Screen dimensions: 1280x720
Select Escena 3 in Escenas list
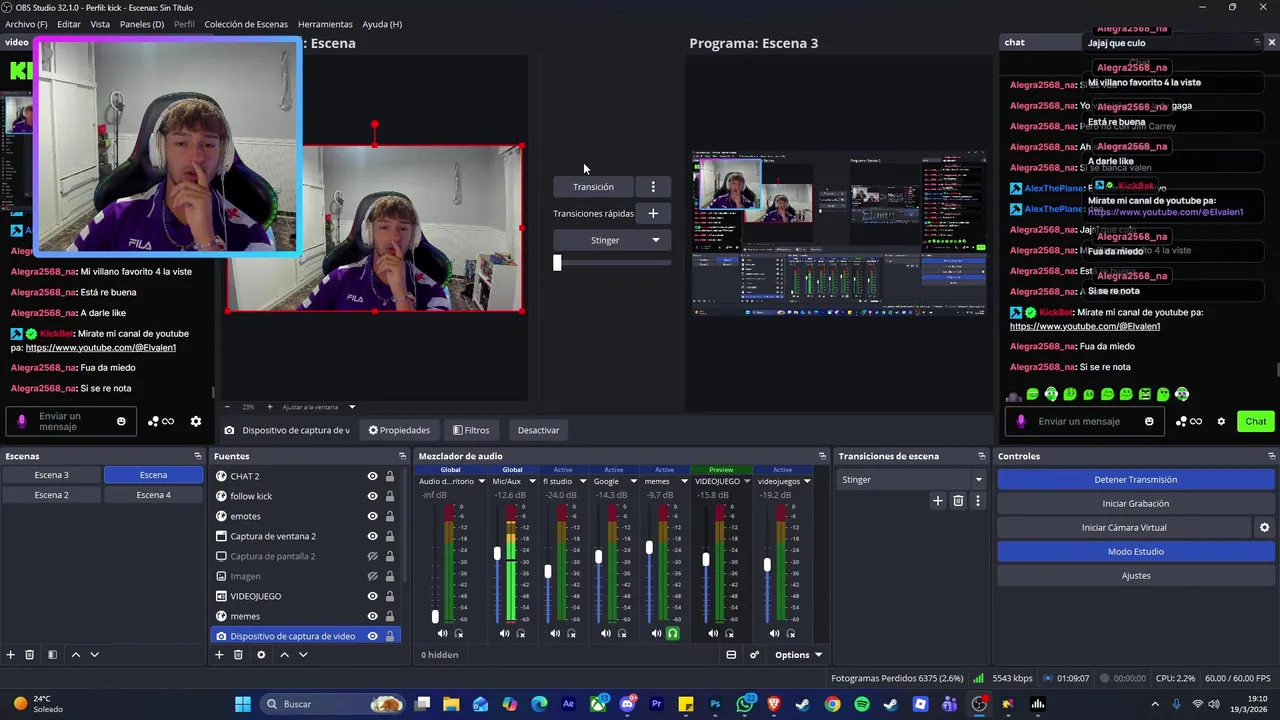click(x=52, y=475)
